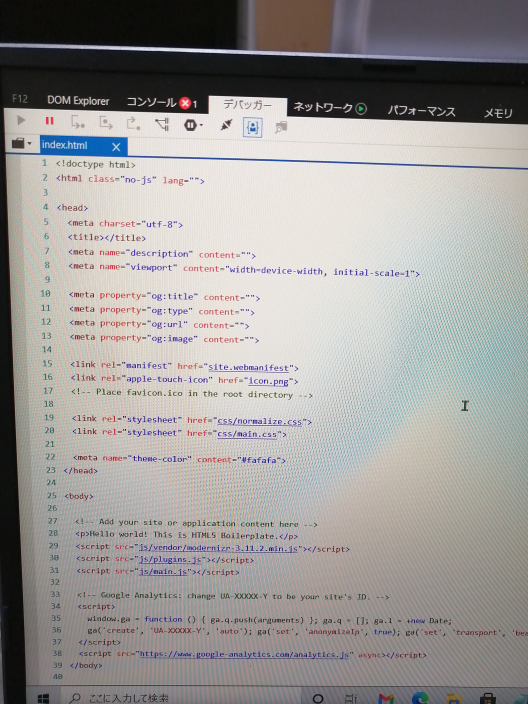The height and width of the screenshot is (704, 528).
Task: Click the </head> closing tag
Action: click(80, 470)
